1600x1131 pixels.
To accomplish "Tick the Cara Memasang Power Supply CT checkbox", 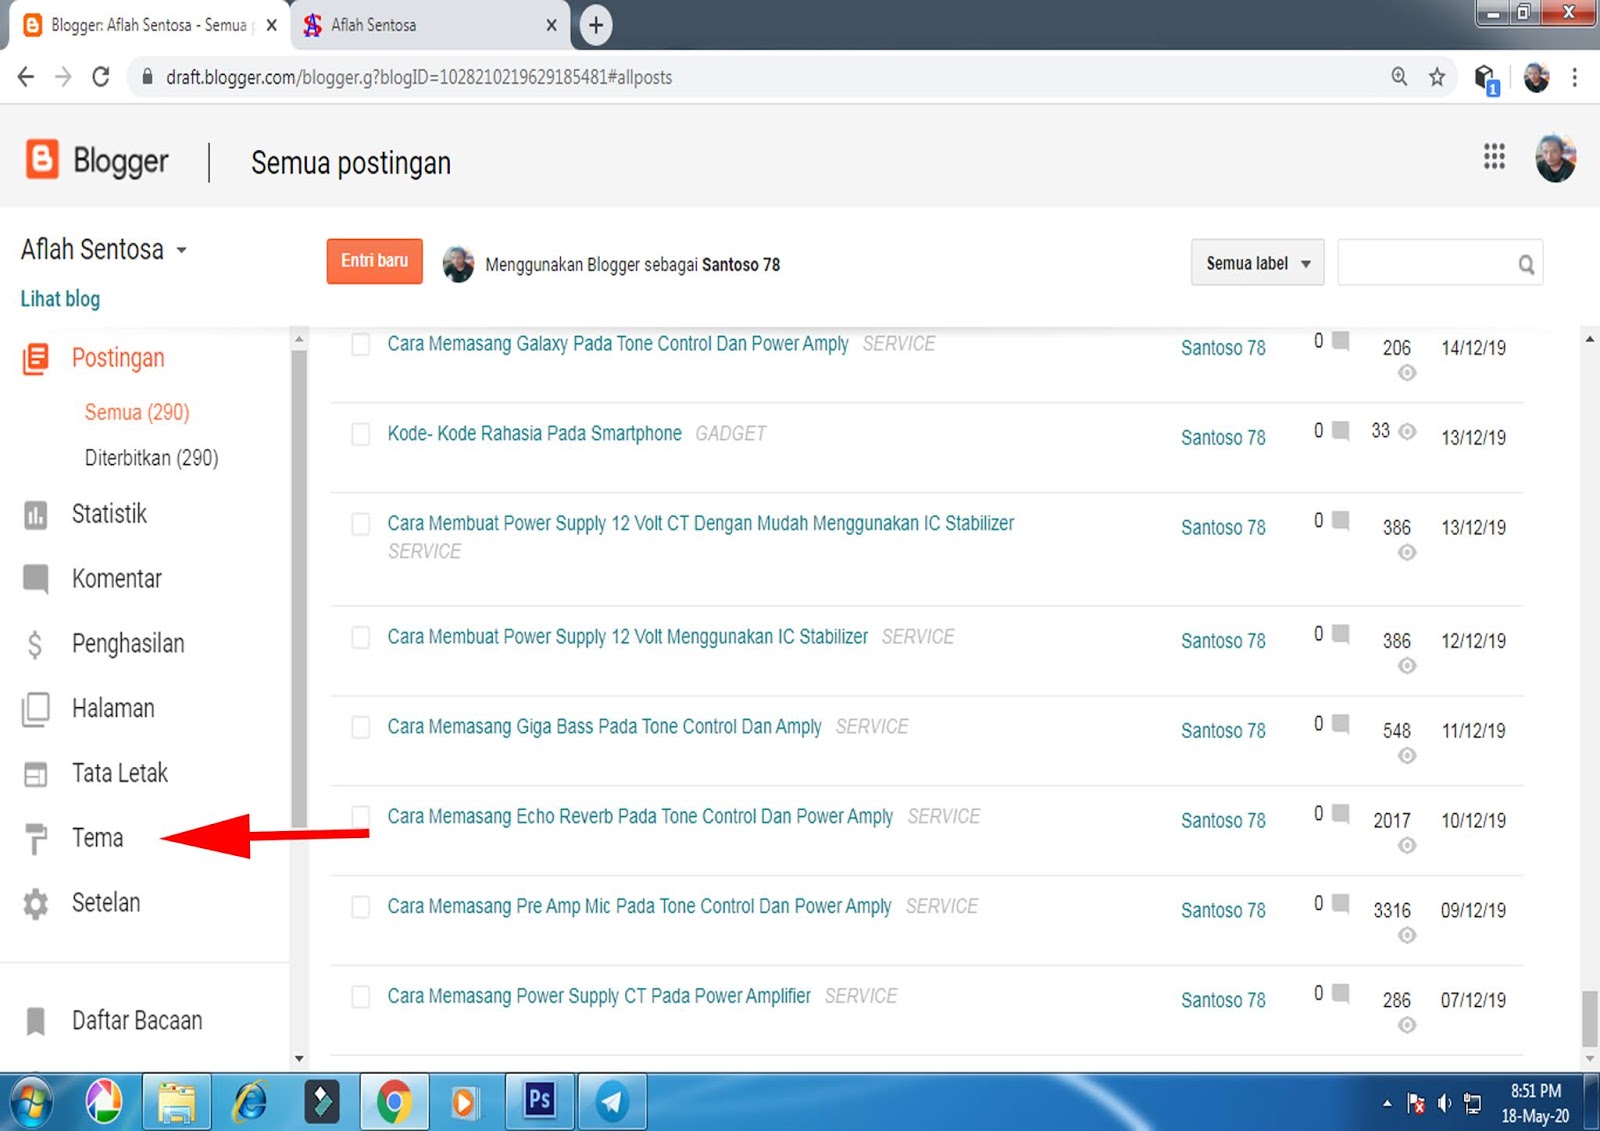I will coord(360,996).
